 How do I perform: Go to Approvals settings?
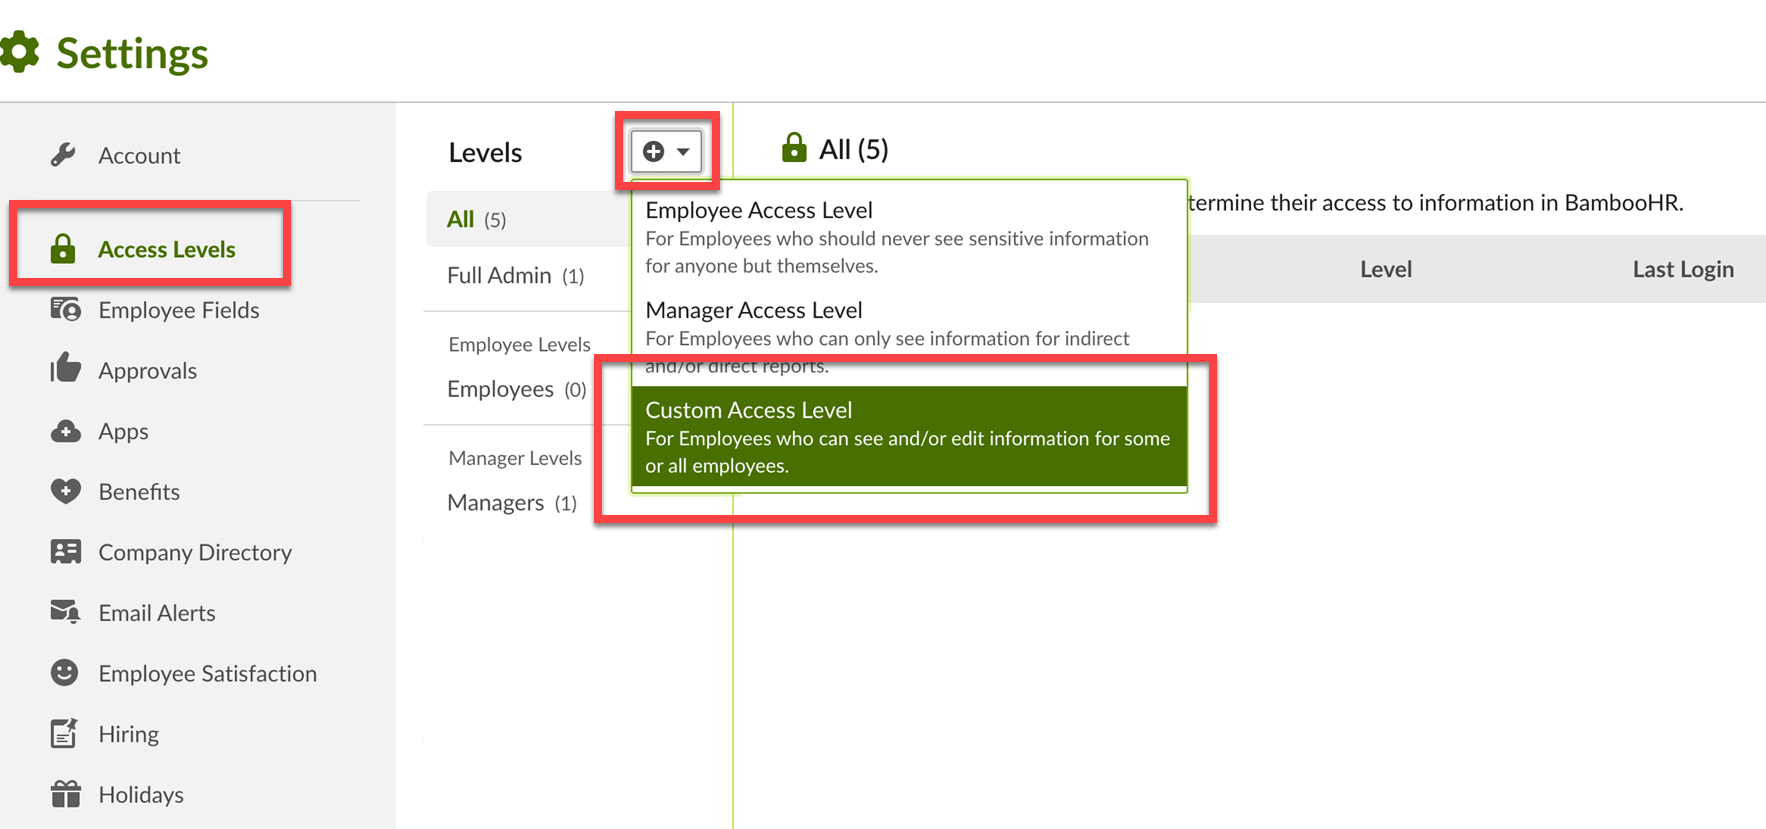pos(147,370)
